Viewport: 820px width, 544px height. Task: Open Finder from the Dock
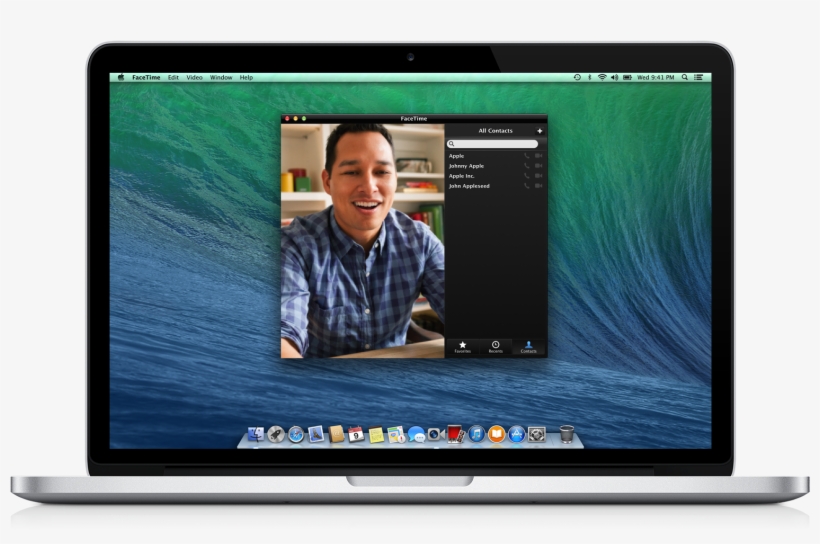256,434
